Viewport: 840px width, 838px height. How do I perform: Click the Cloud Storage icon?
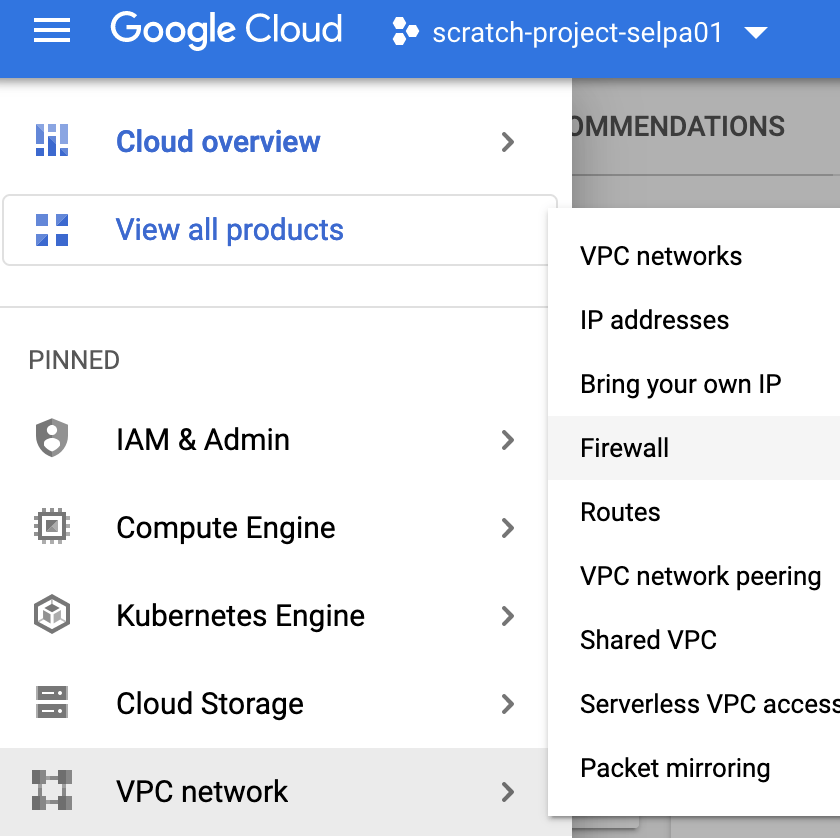[51, 703]
